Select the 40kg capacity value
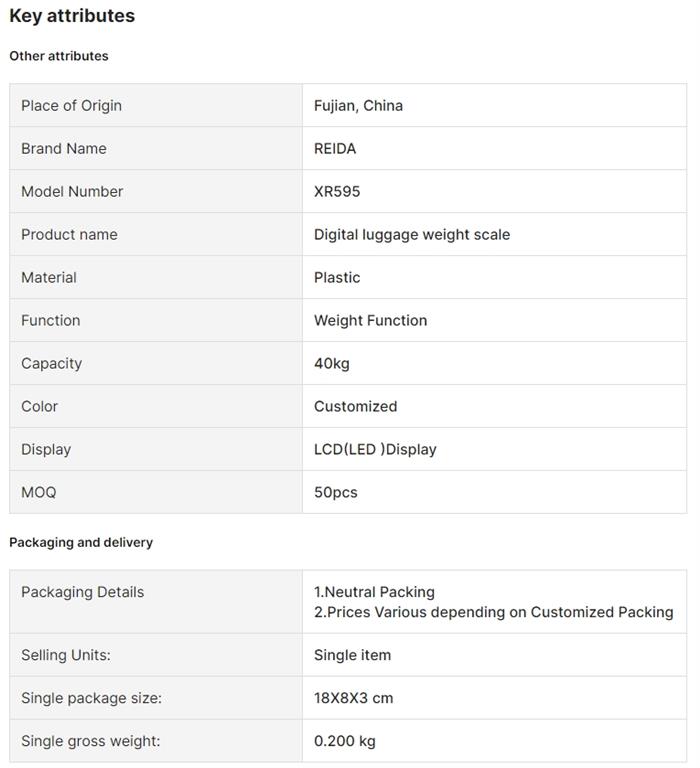 332,363
